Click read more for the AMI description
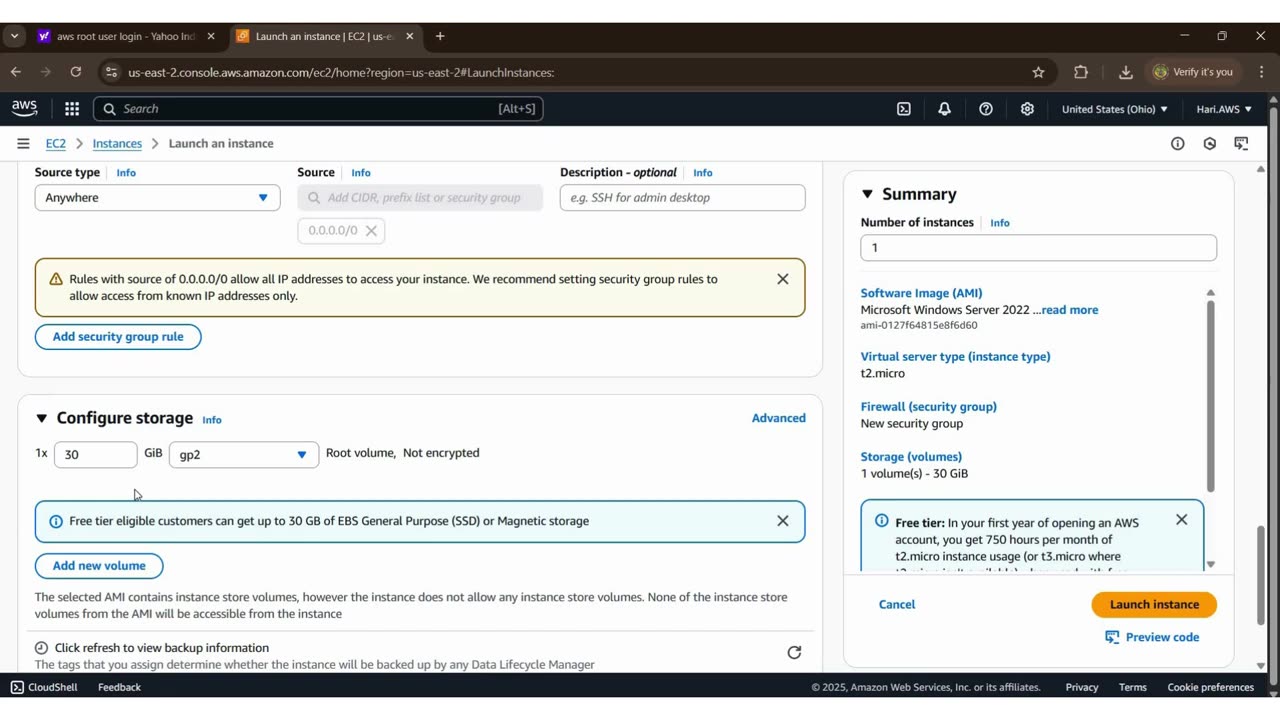The image size is (1280, 720). (1070, 310)
